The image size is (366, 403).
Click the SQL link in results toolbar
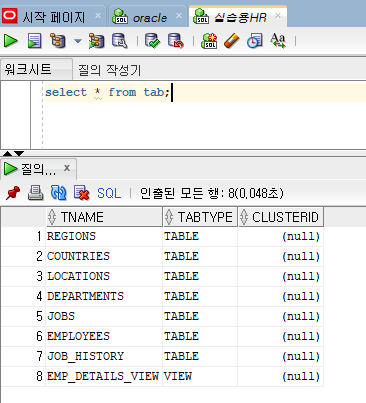tap(109, 193)
